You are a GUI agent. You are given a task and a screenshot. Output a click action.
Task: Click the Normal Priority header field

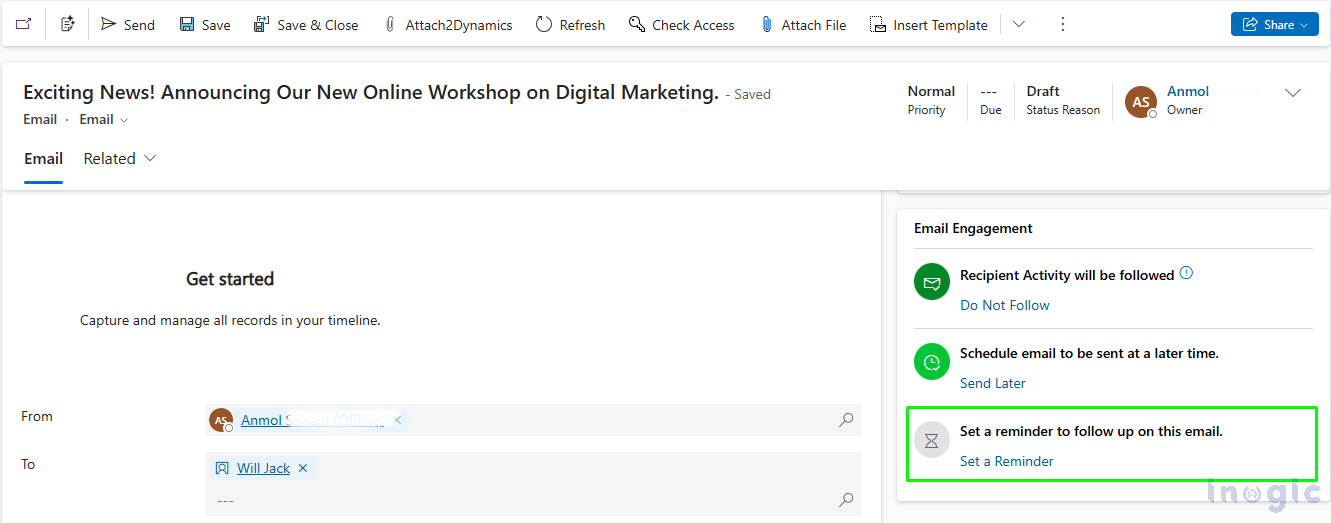(x=931, y=100)
